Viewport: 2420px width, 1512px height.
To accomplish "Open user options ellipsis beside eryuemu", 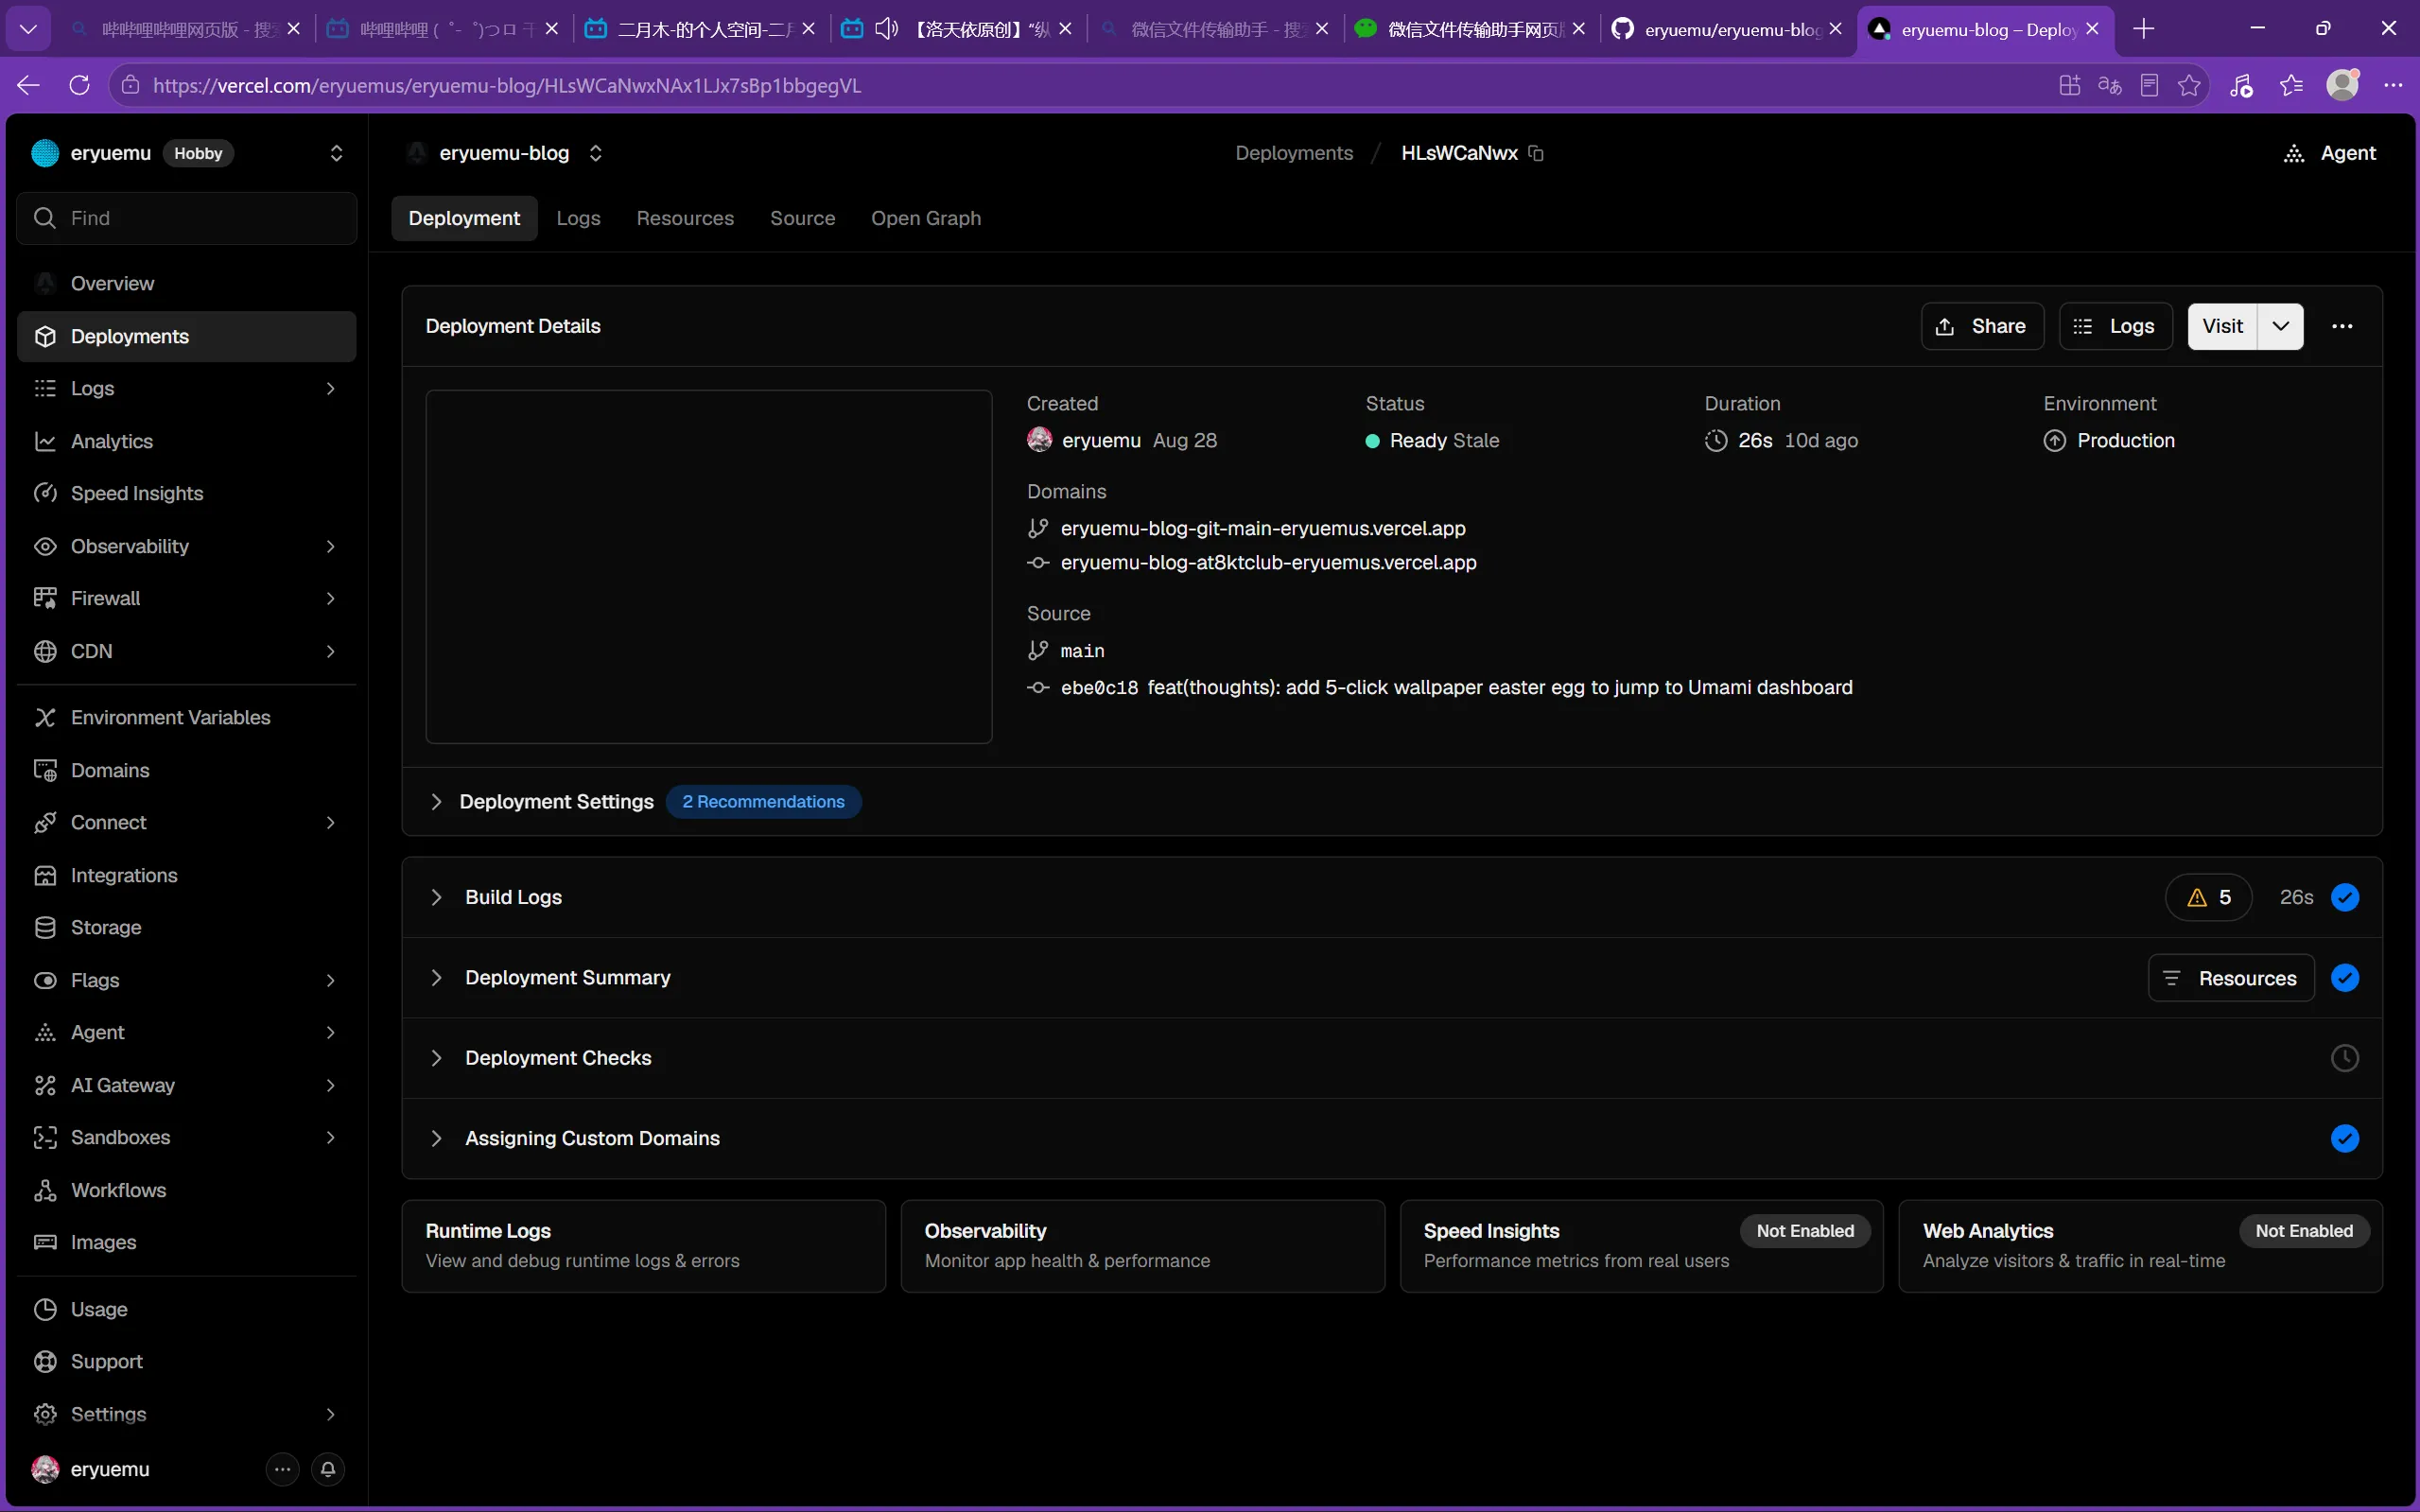I will point(283,1469).
